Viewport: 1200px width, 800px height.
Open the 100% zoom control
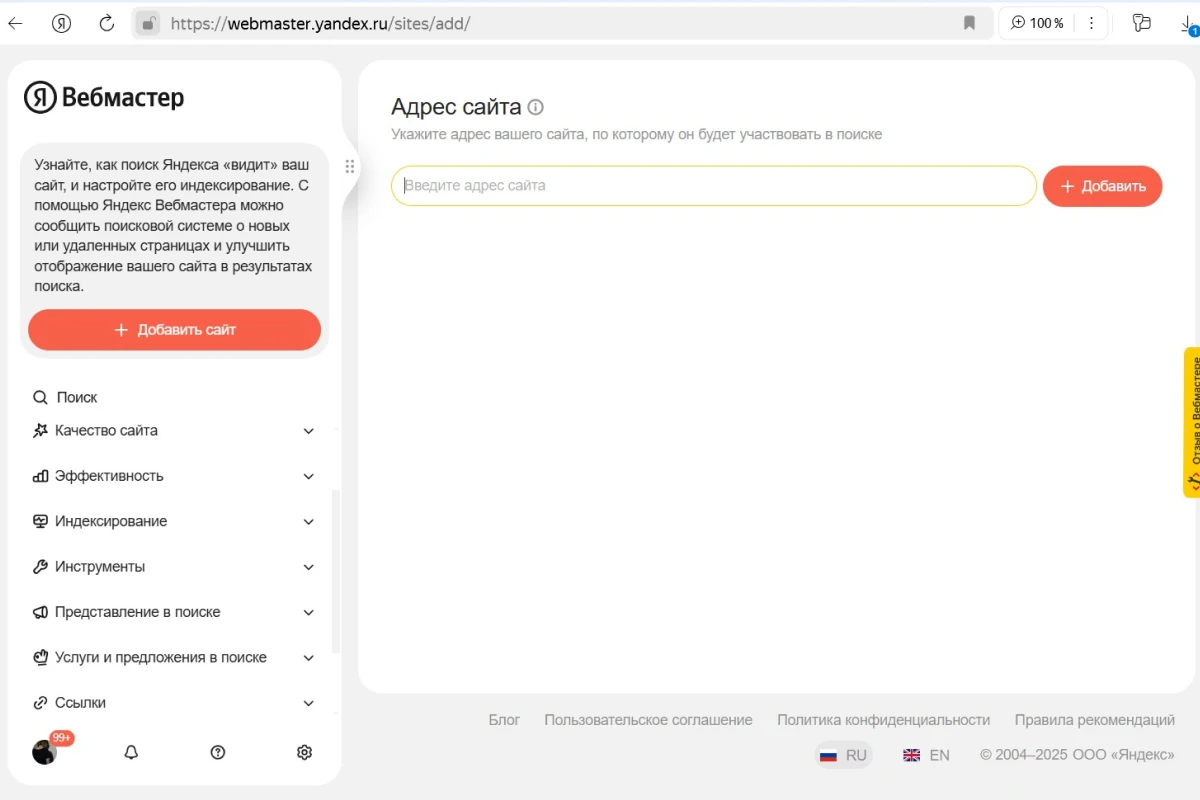pyautogui.click(x=1037, y=23)
